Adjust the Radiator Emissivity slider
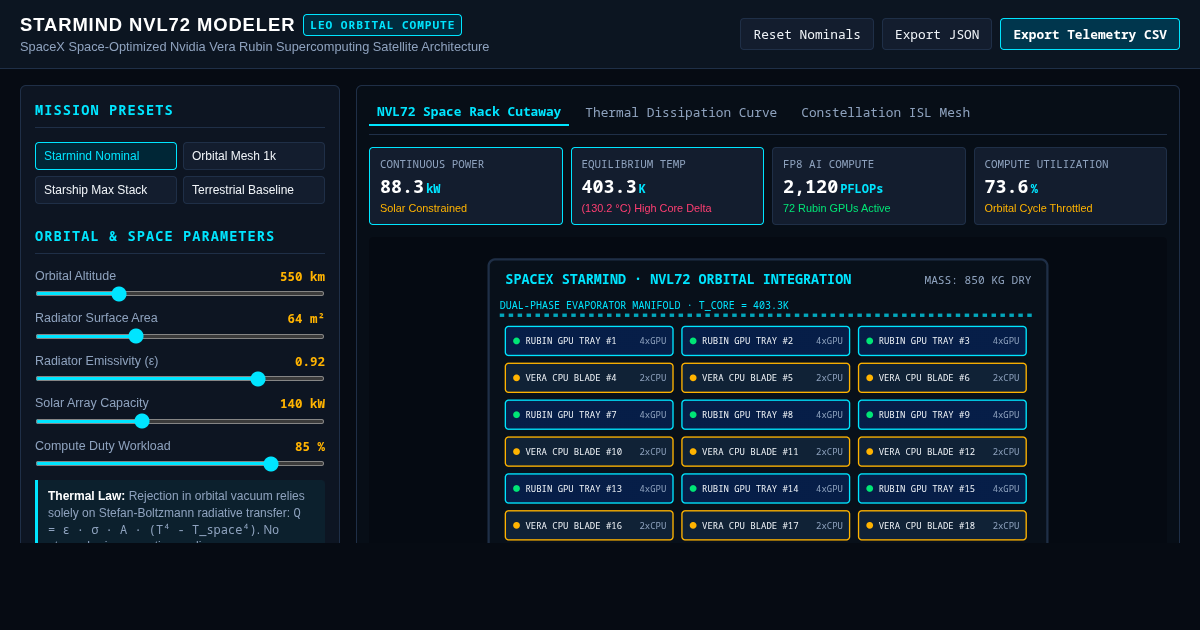Screen dimensions: 1200x630 click(180, 379)
